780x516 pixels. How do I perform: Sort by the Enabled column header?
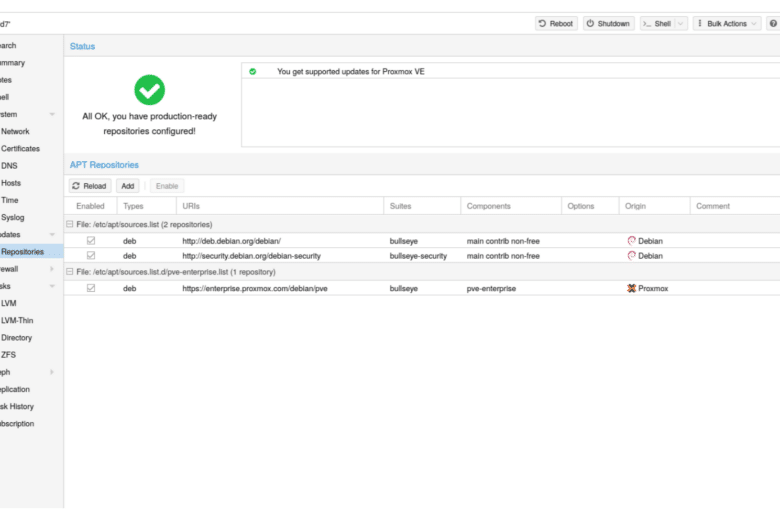pyautogui.click(x=91, y=206)
